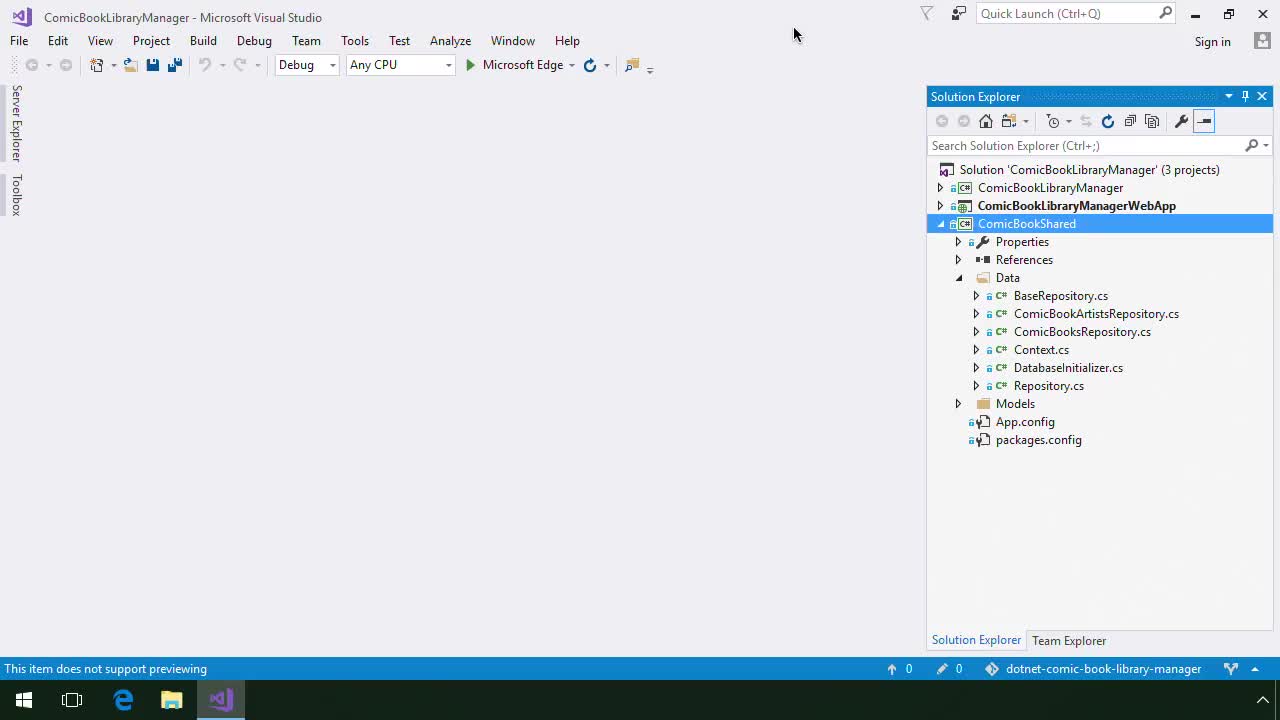Open the Build menu
The height and width of the screenshot is (720, 1280).
(203, 41)
